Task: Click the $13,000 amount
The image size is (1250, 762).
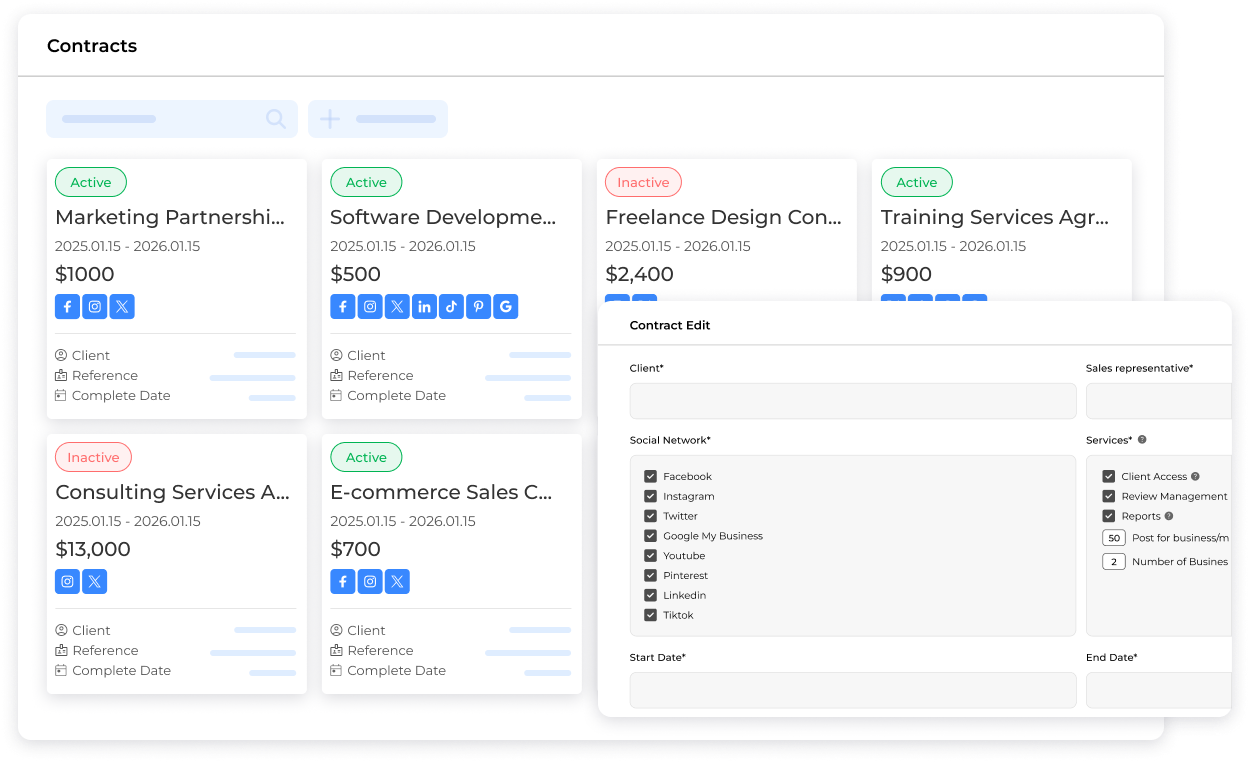Action: [x=93, y=549]
